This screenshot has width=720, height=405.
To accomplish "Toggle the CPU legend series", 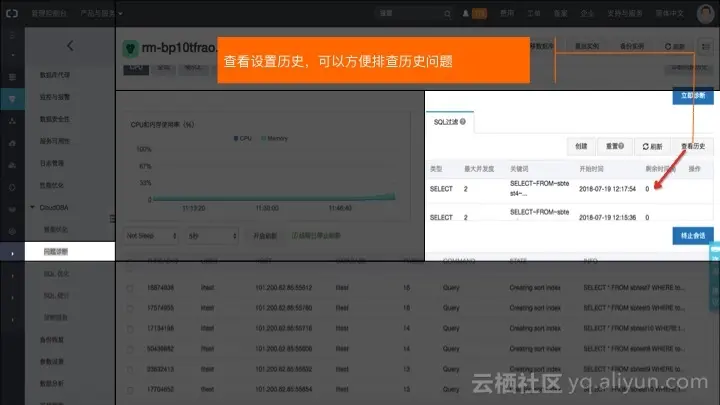I will (242, 138).
